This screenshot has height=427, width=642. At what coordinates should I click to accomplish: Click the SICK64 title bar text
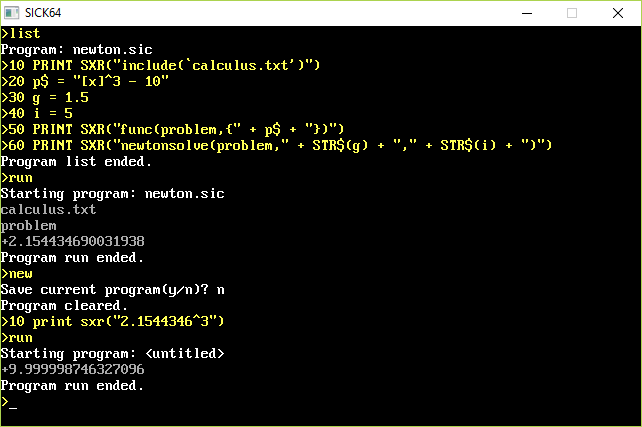click(x=43, y=13)
